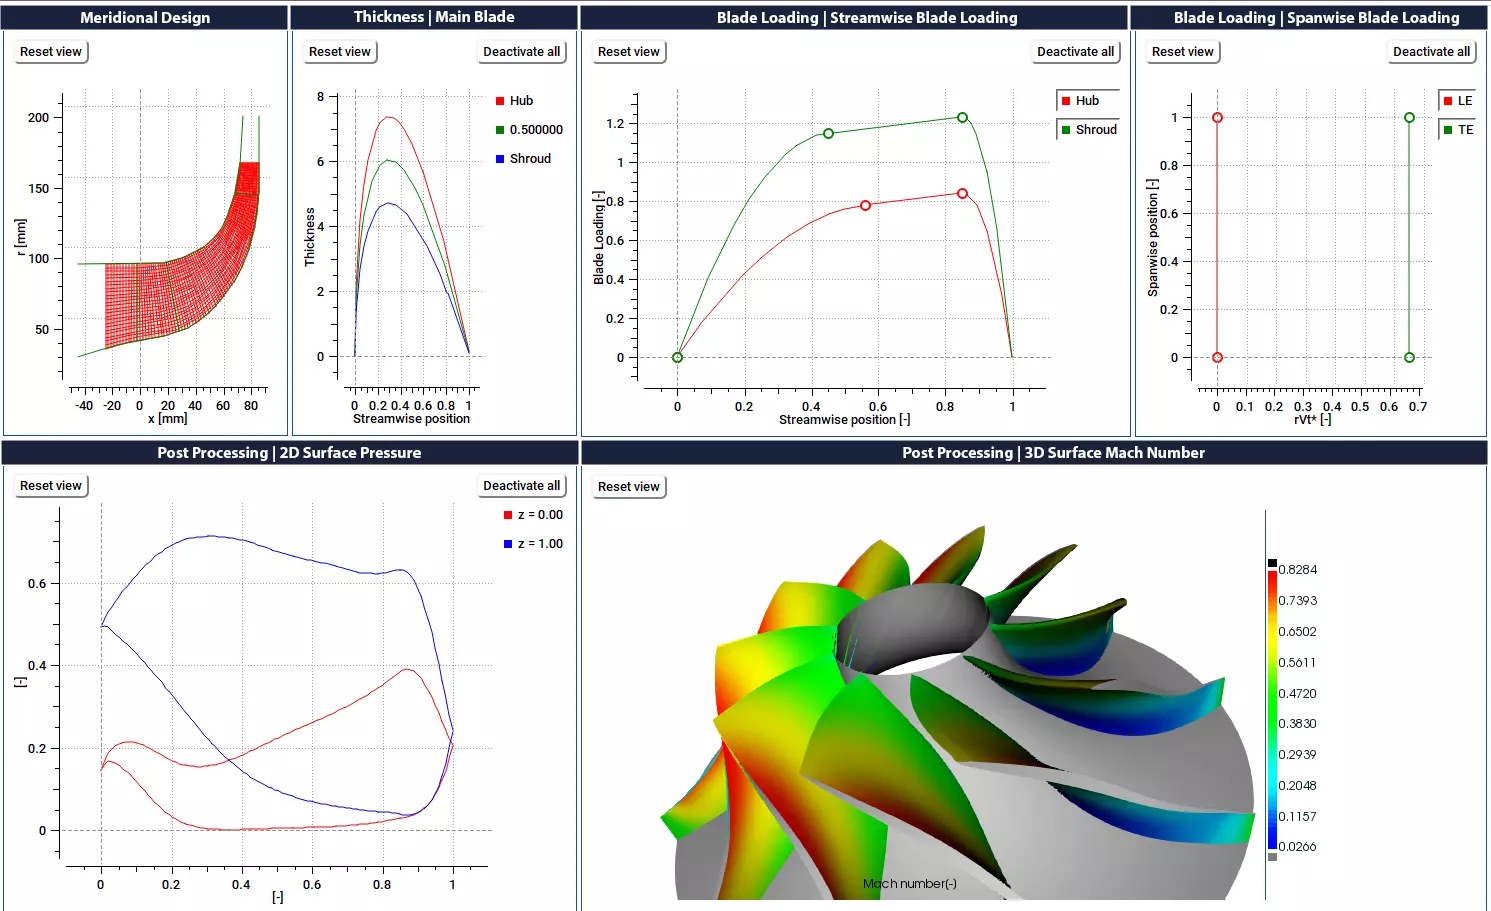The height and width of the screenshot is (911, 1491).
Task: Click Deactivate all in 2D Surface Pressure
Action: pyautogui.click(x=521, y=485)
